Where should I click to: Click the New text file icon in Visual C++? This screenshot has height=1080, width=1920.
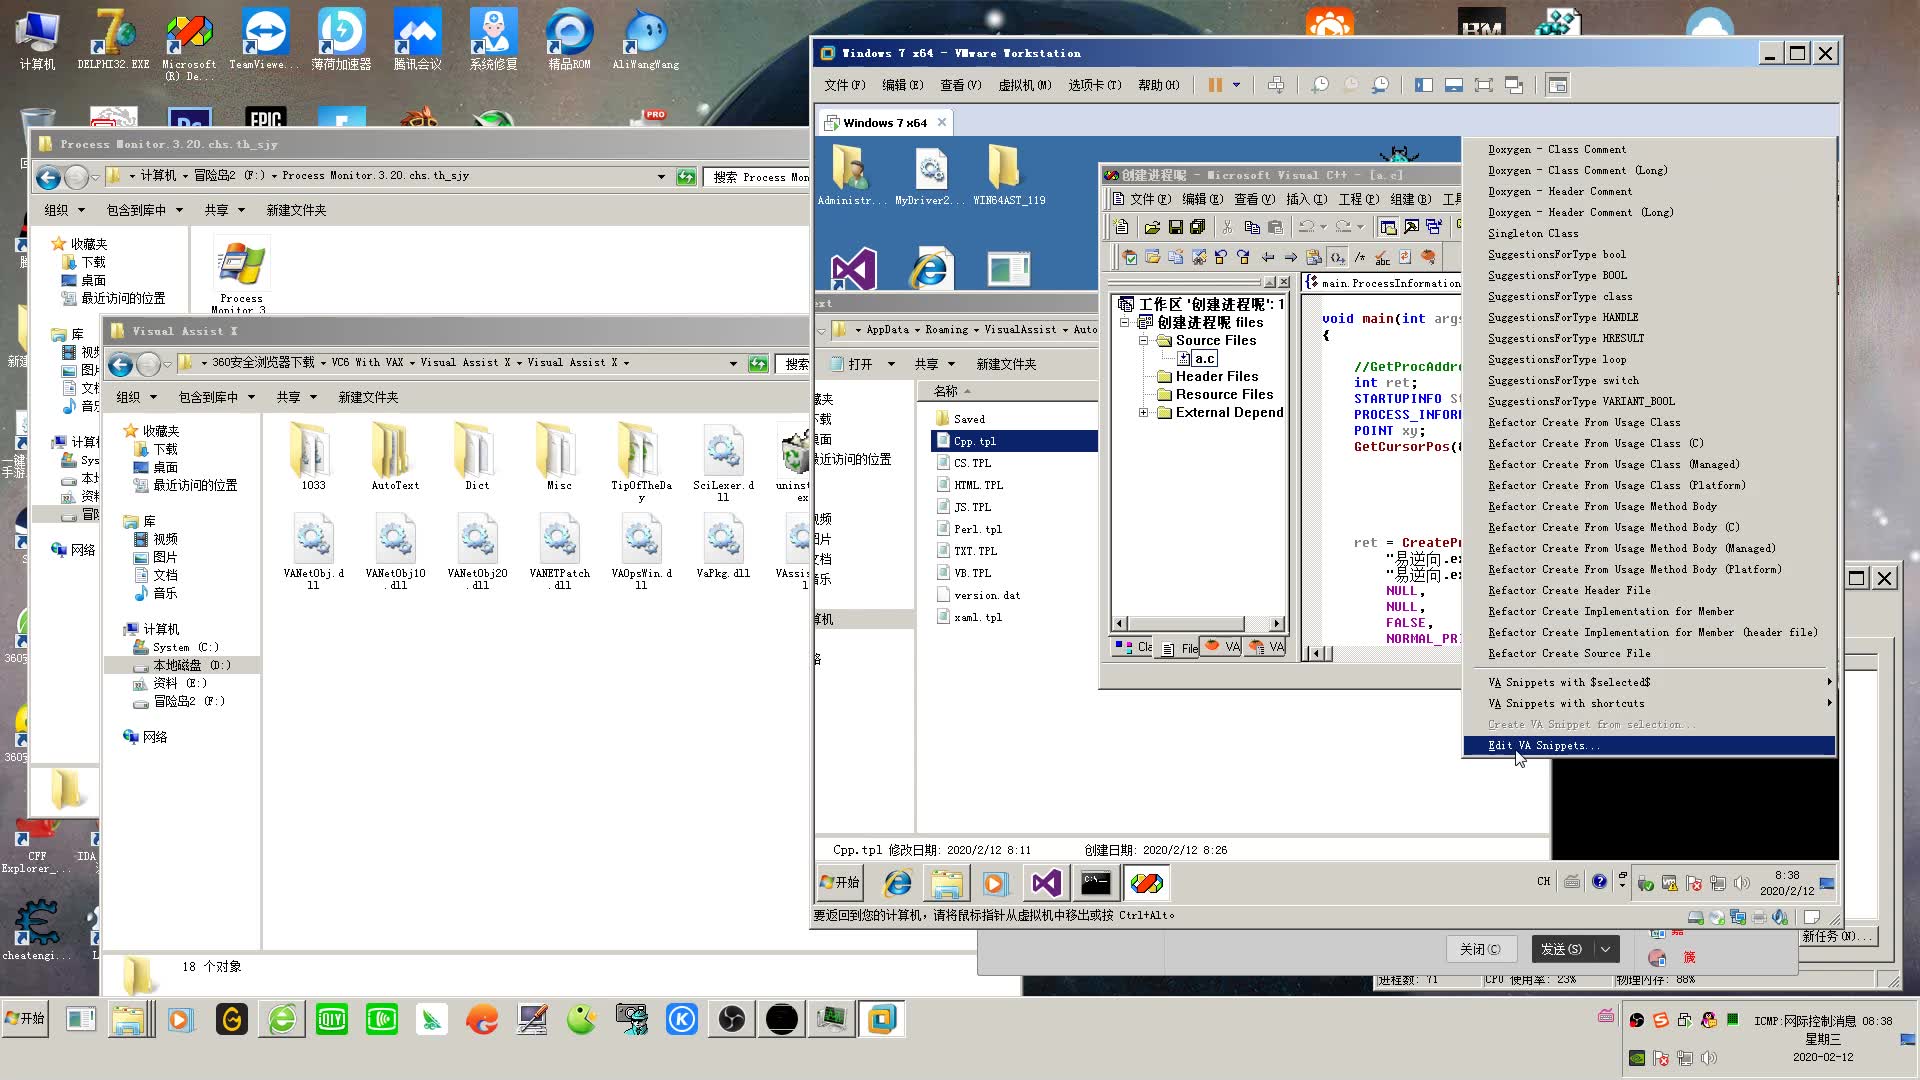point(1122,227)
